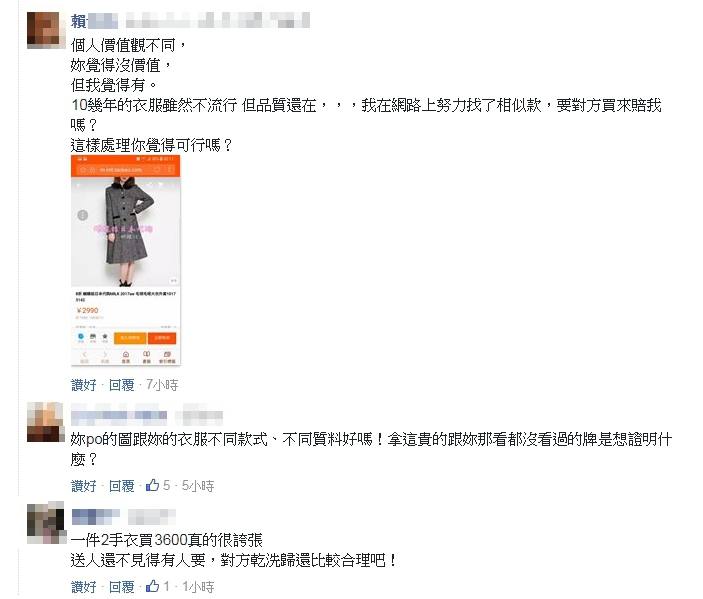Open the first commenter's profile picture

(43, 30)
